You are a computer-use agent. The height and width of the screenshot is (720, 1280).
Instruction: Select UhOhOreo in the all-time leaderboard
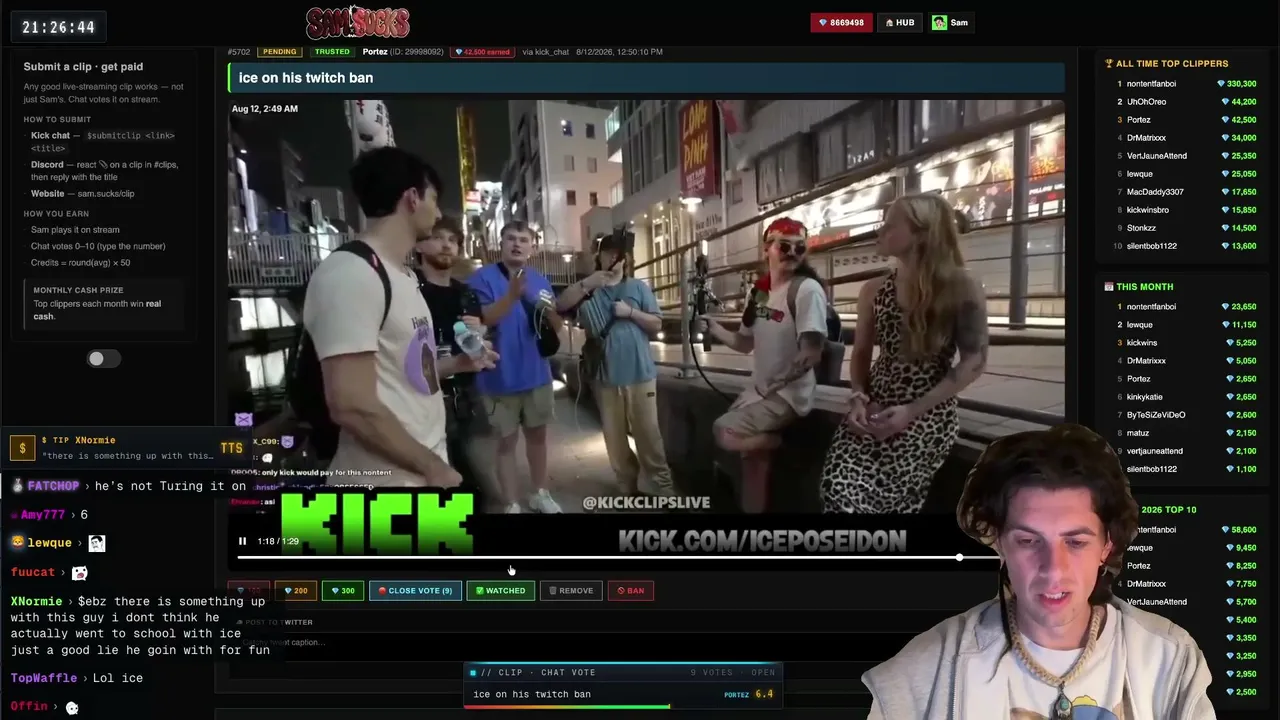click(x=1146, y=102)
